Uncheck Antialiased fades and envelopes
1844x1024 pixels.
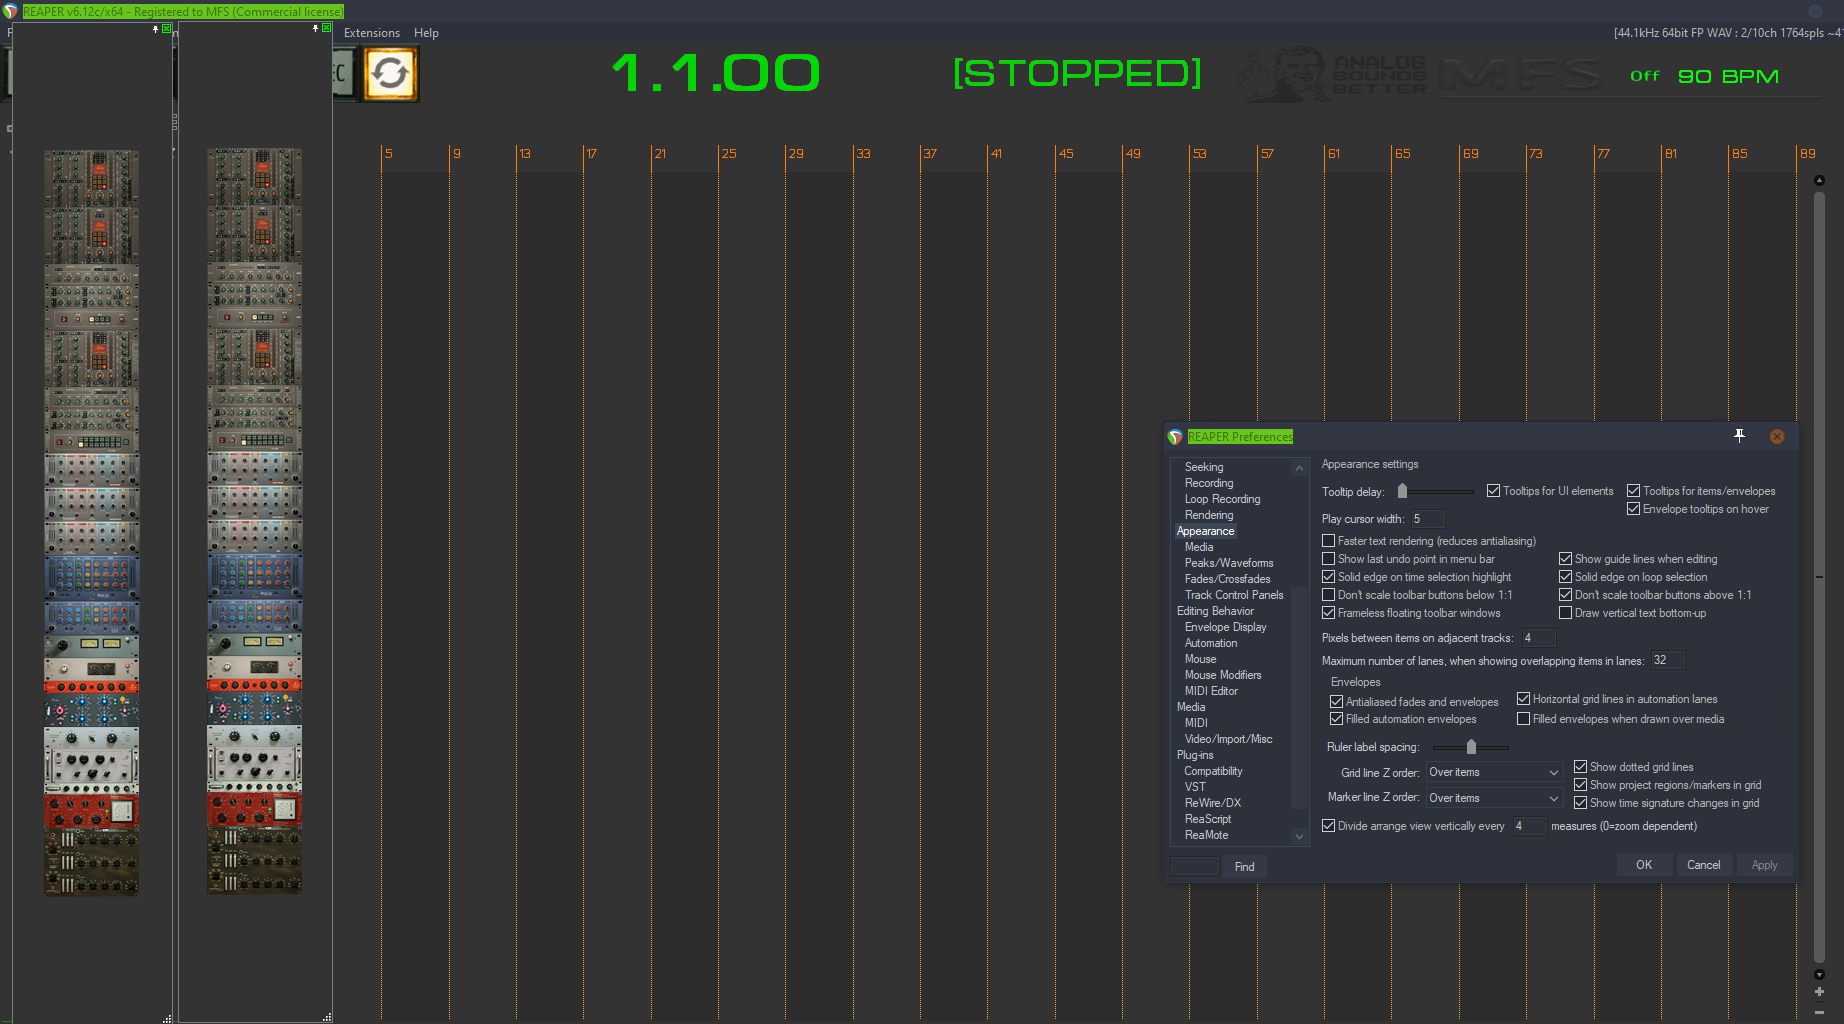(x=1336, y=702)
